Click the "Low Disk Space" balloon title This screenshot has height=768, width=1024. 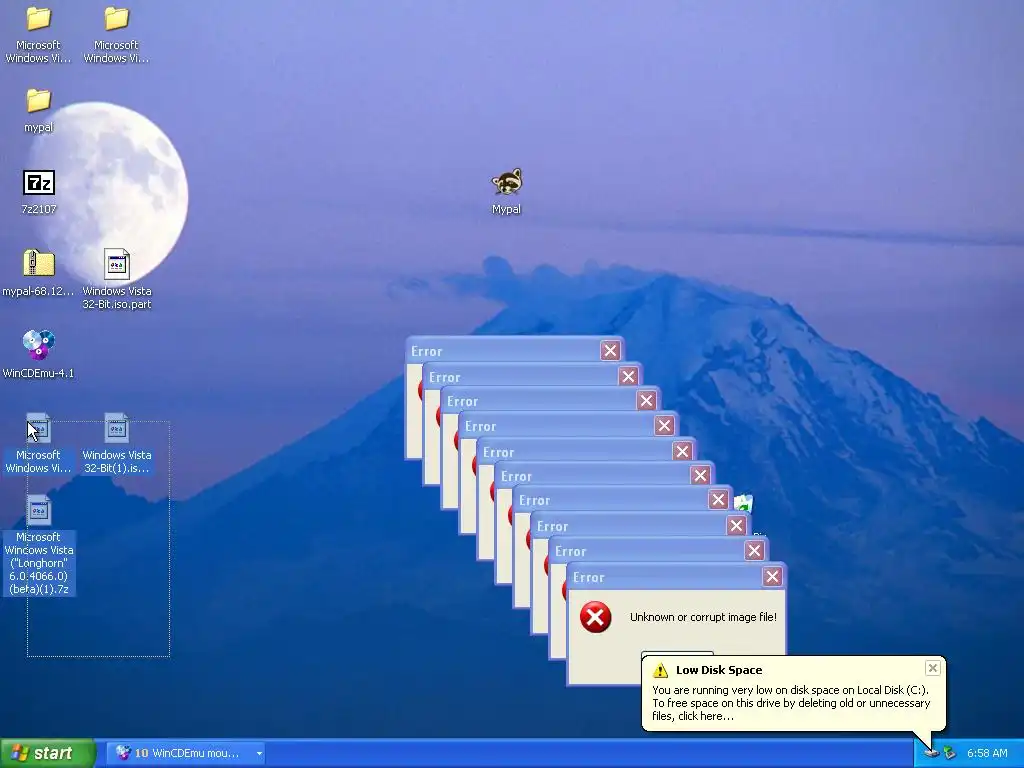[x=719, y=670]
